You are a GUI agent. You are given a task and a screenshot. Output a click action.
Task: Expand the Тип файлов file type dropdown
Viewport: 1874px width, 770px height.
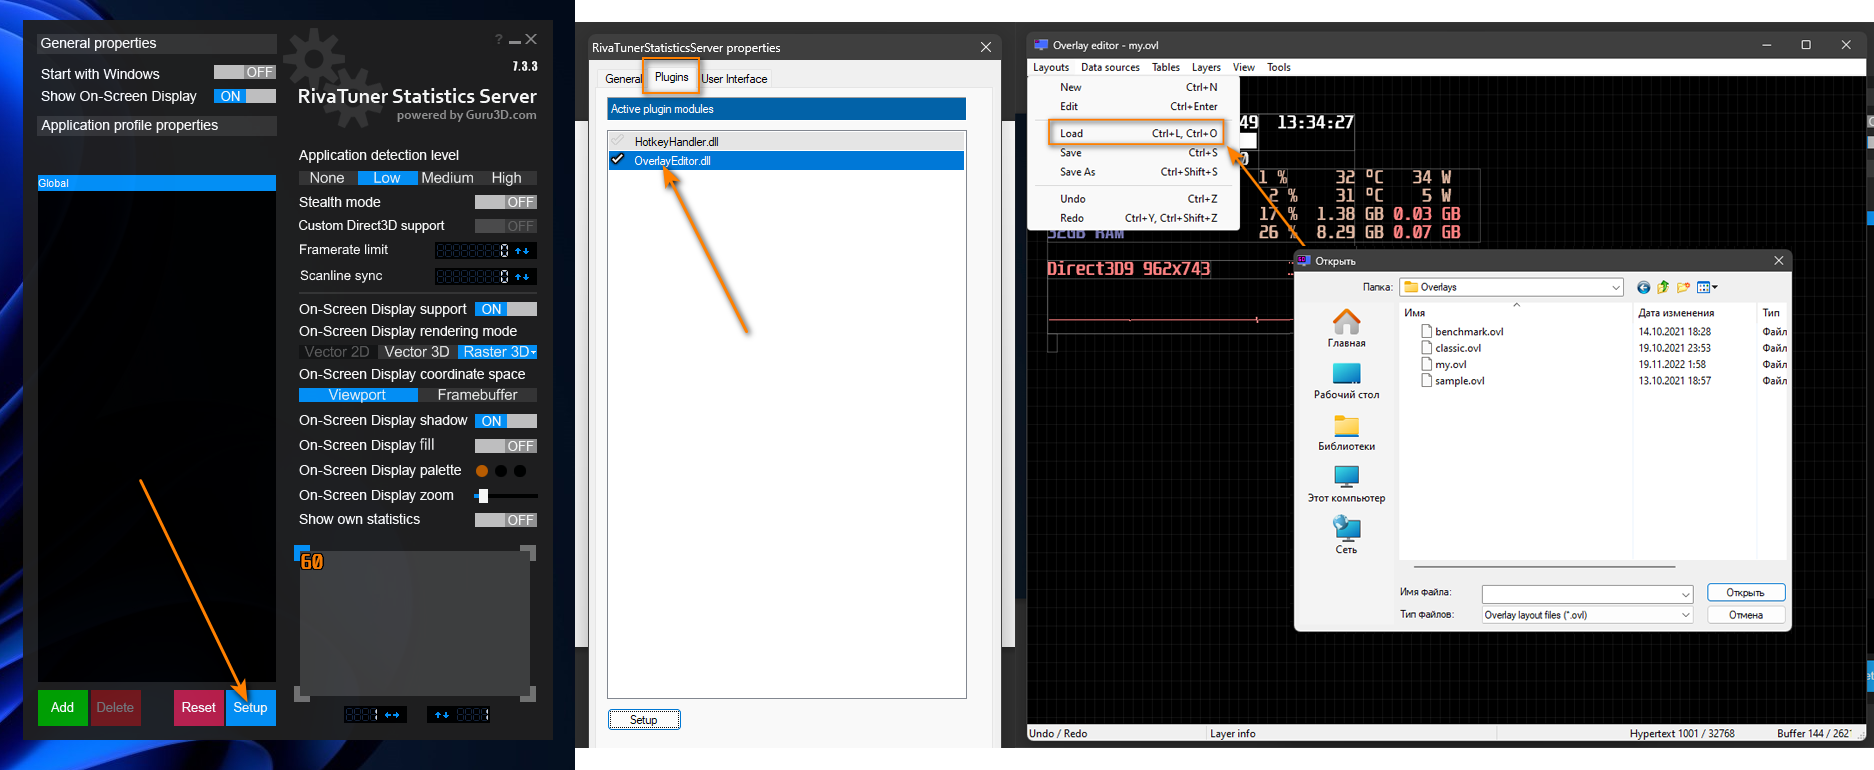click(1686, 615)
